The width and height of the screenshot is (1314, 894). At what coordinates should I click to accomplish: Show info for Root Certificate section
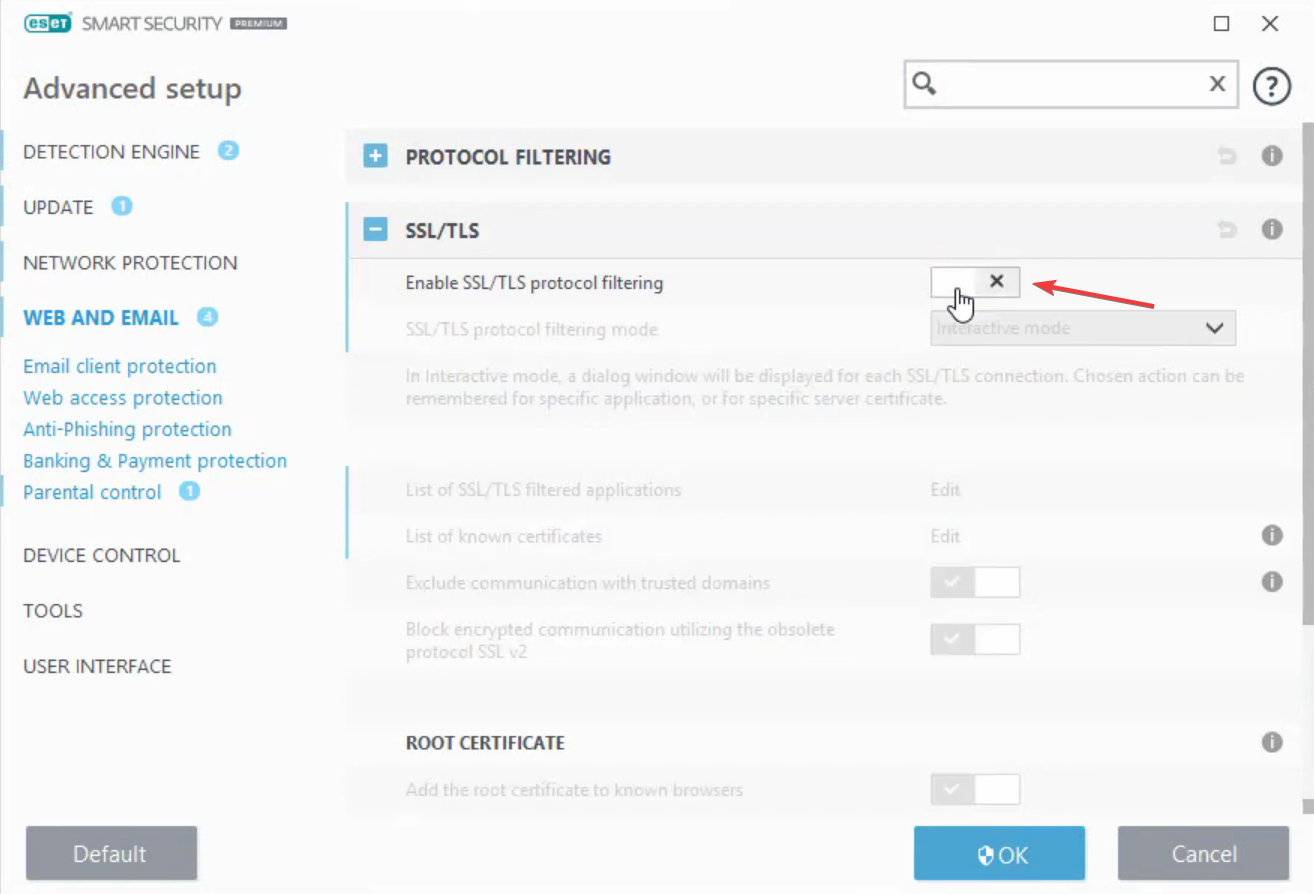pyautogui.click(x=1272, y=742)
